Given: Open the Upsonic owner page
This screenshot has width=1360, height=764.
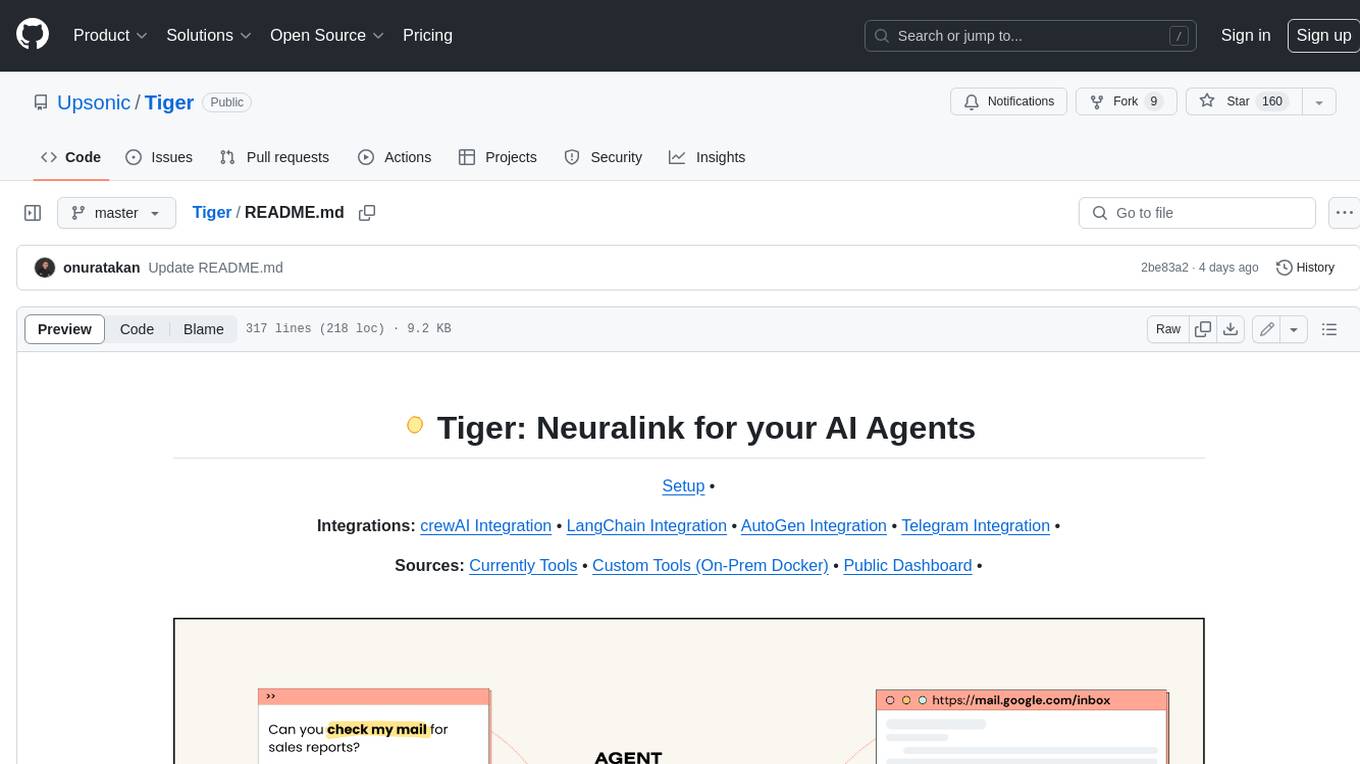Looking at the screenshot, I should (x=93, y=102).
